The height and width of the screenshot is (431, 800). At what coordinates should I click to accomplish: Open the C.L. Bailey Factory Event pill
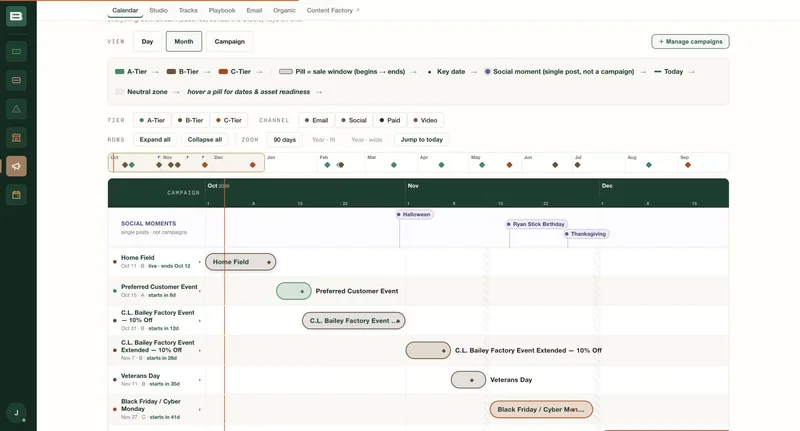(x=354, y=321)
